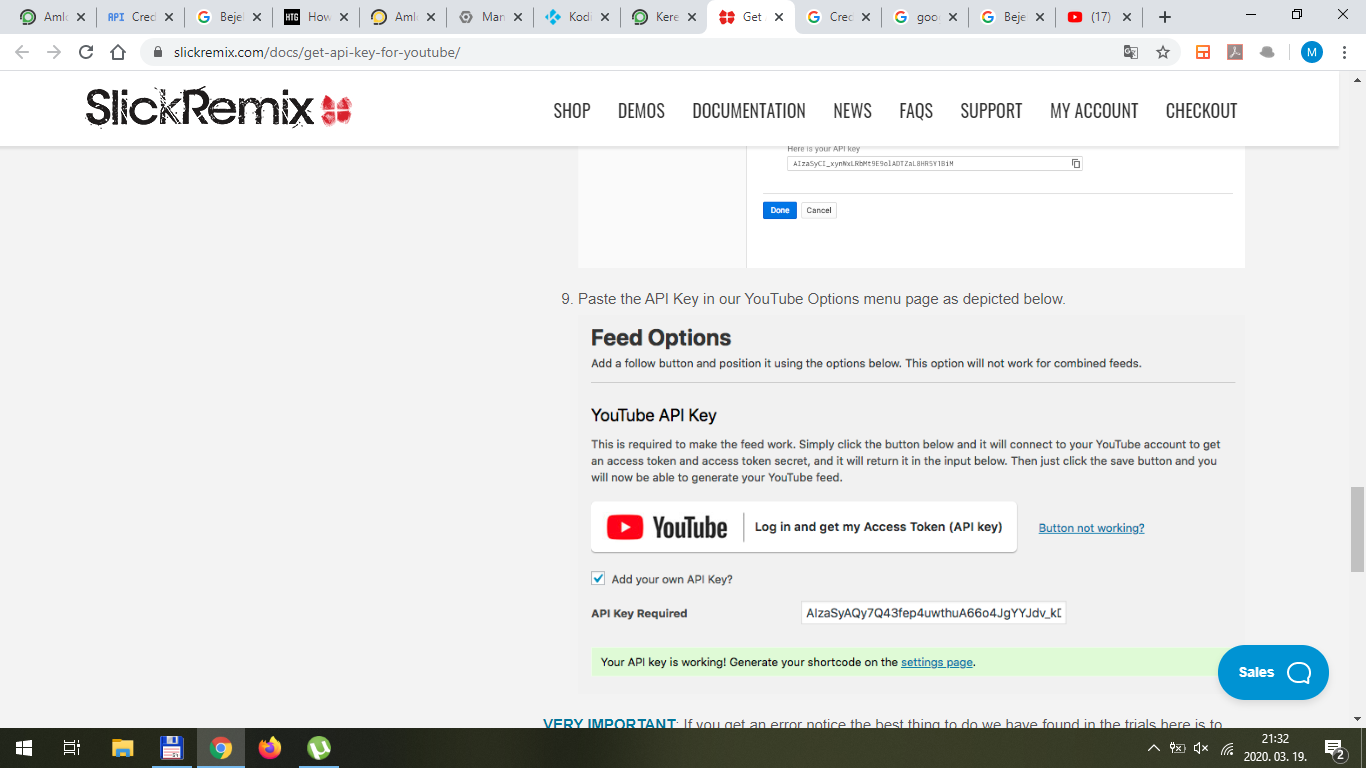The image size is (1366, 768).
Task: Open the floppy disk app in taskbar
Action: (171, 748)
